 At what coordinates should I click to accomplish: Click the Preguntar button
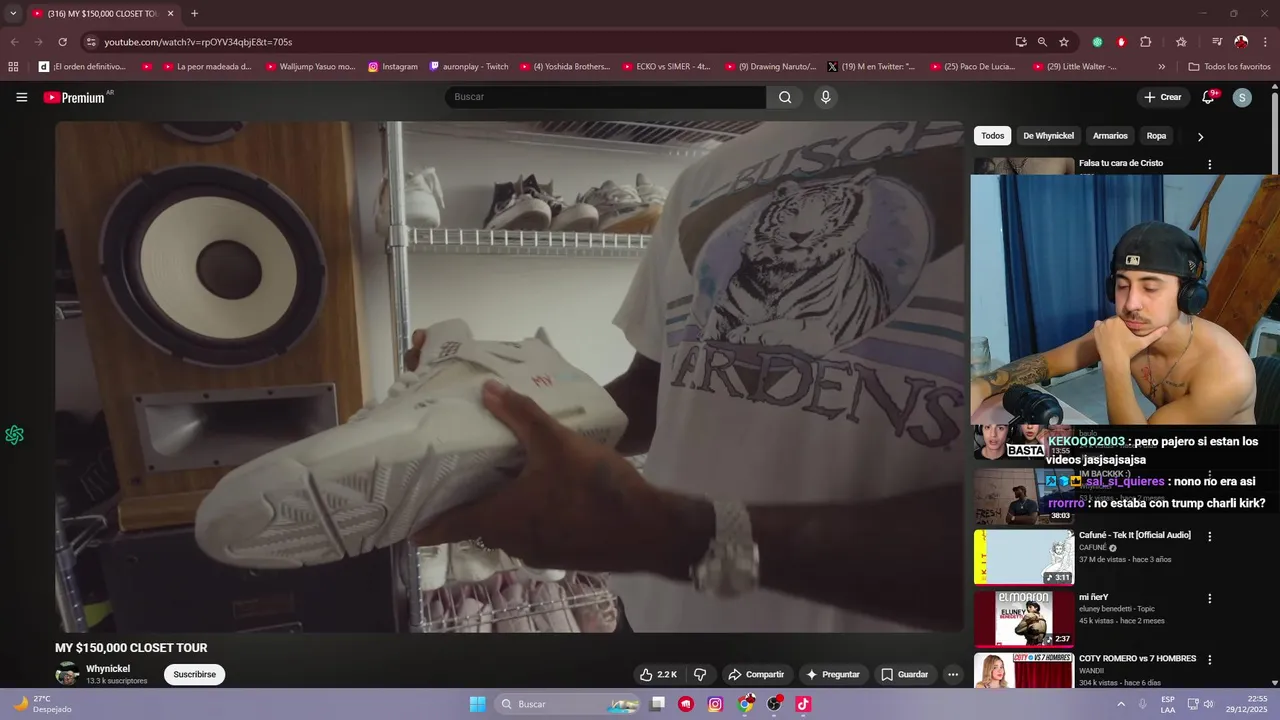pos(832,675)
